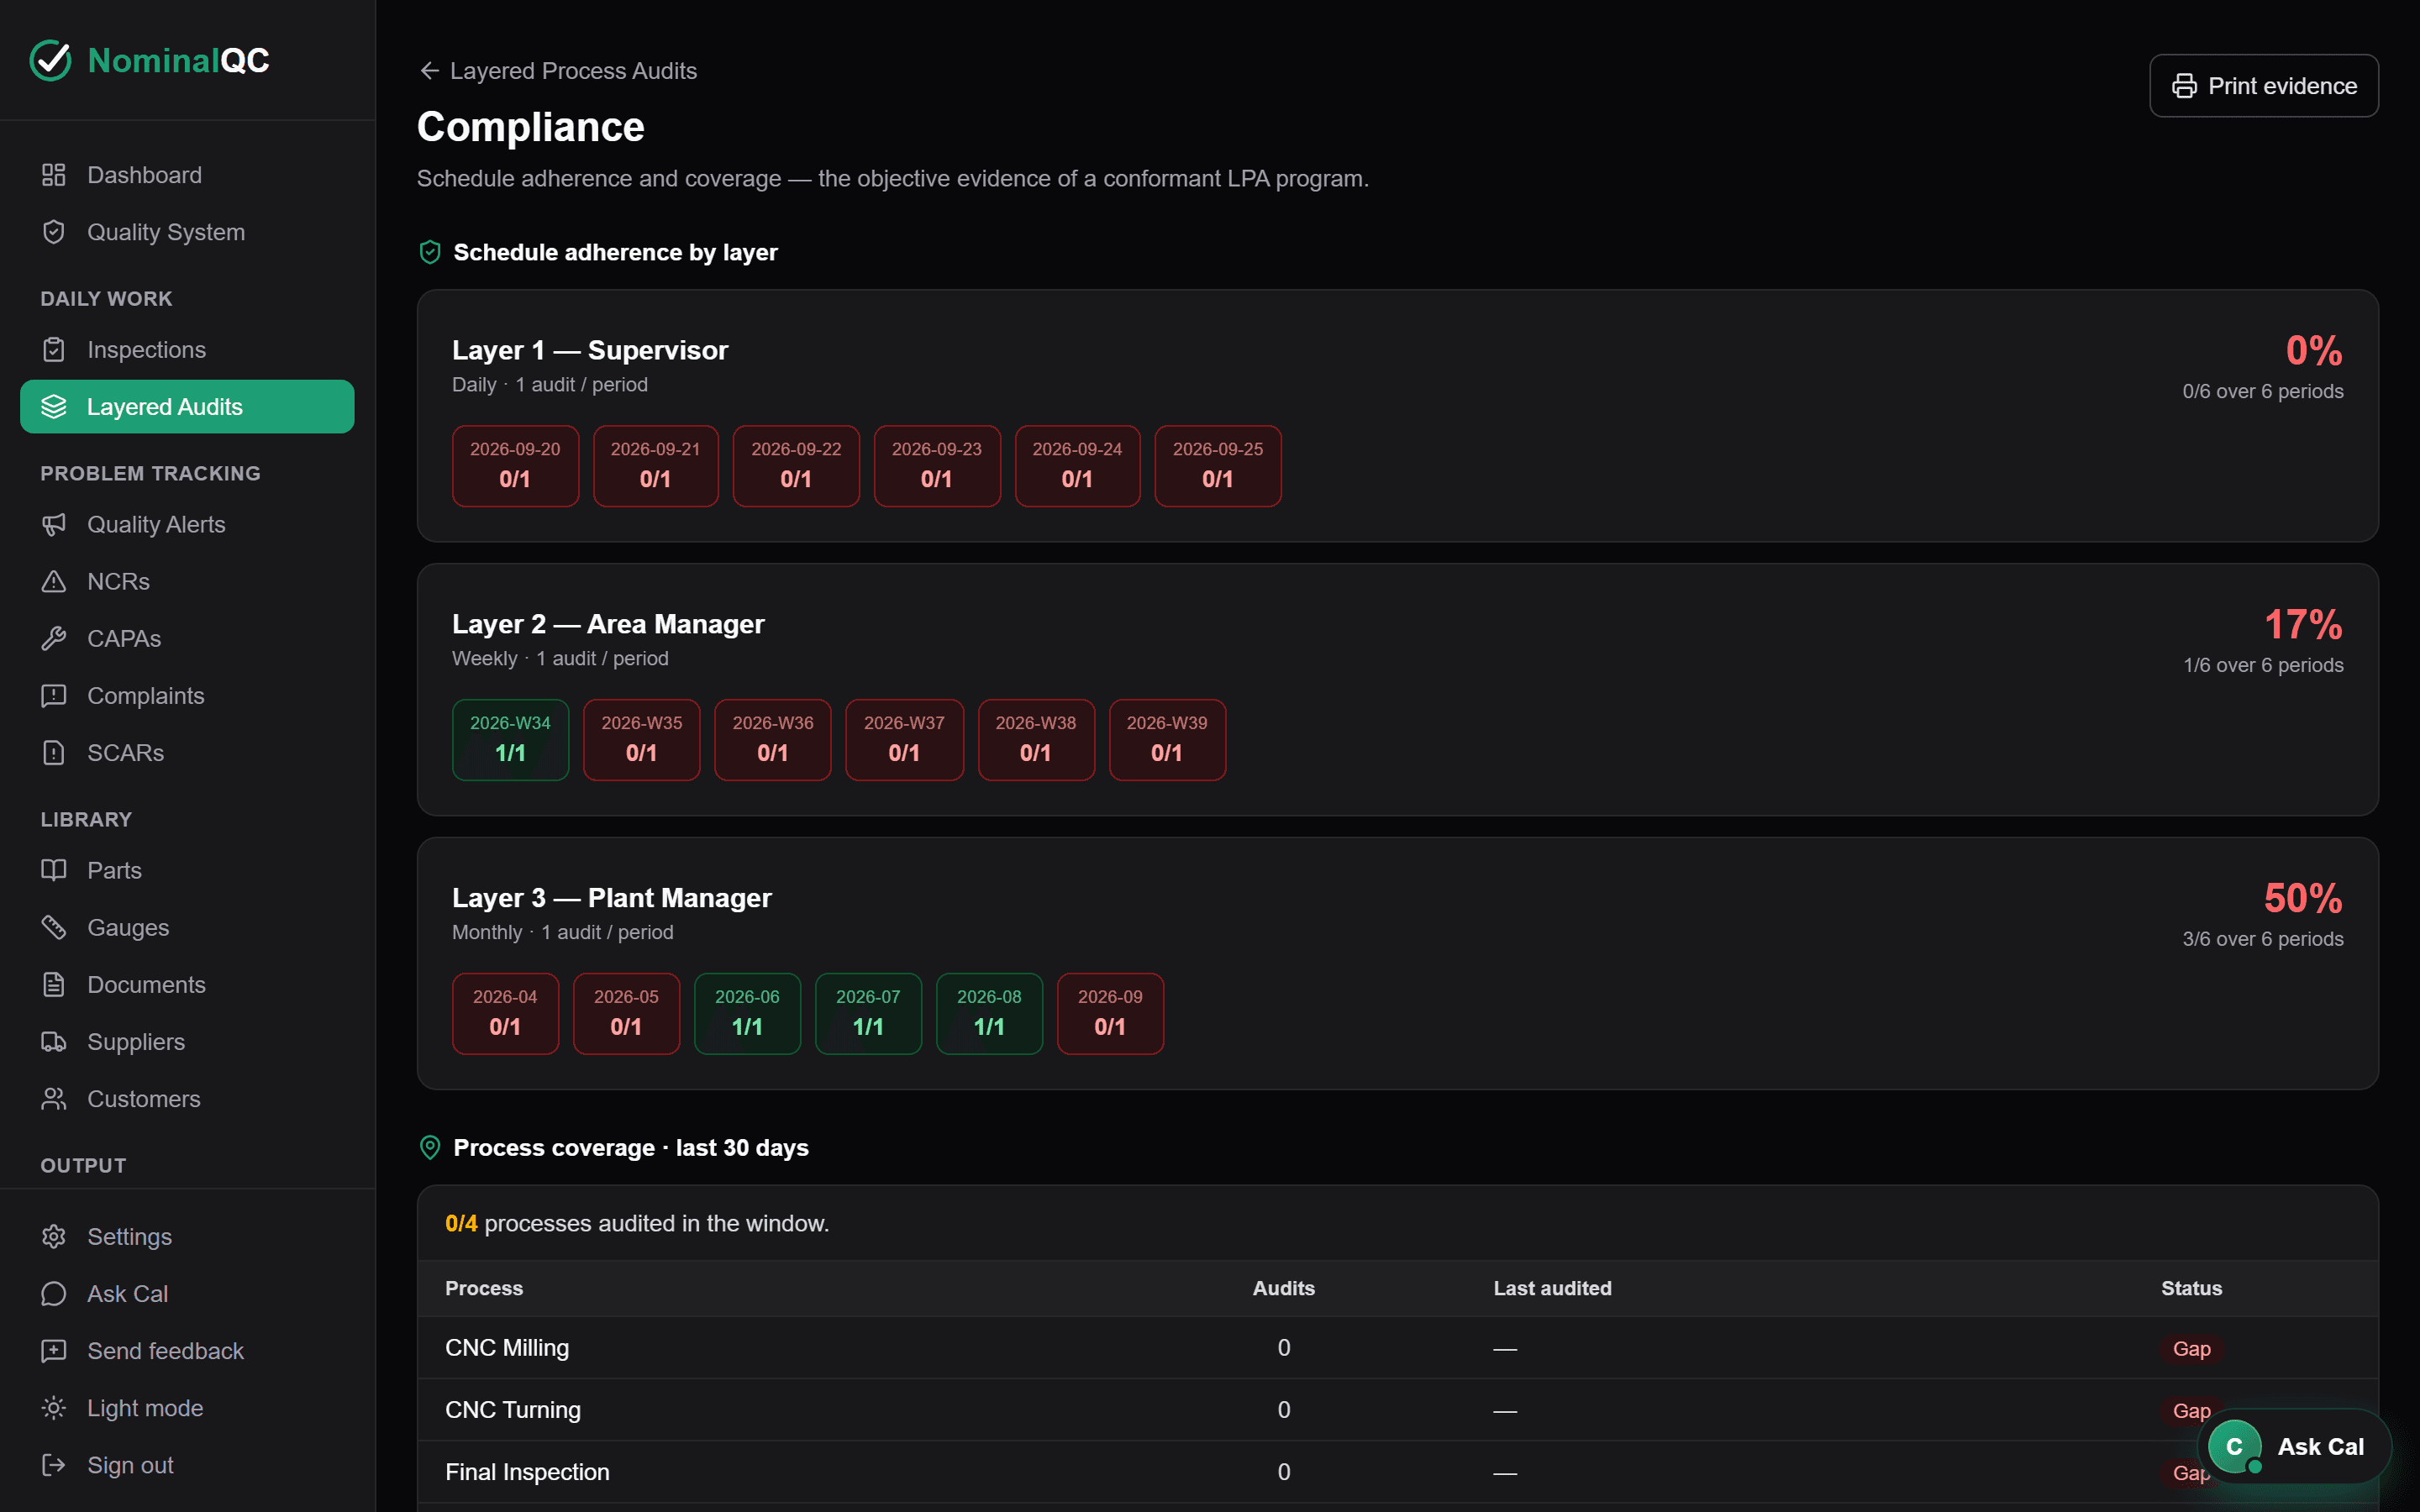Select the 2026-09-23 period tile
The height and width of the screenshot is (1512, 2420).
click(x=937, y=466)
